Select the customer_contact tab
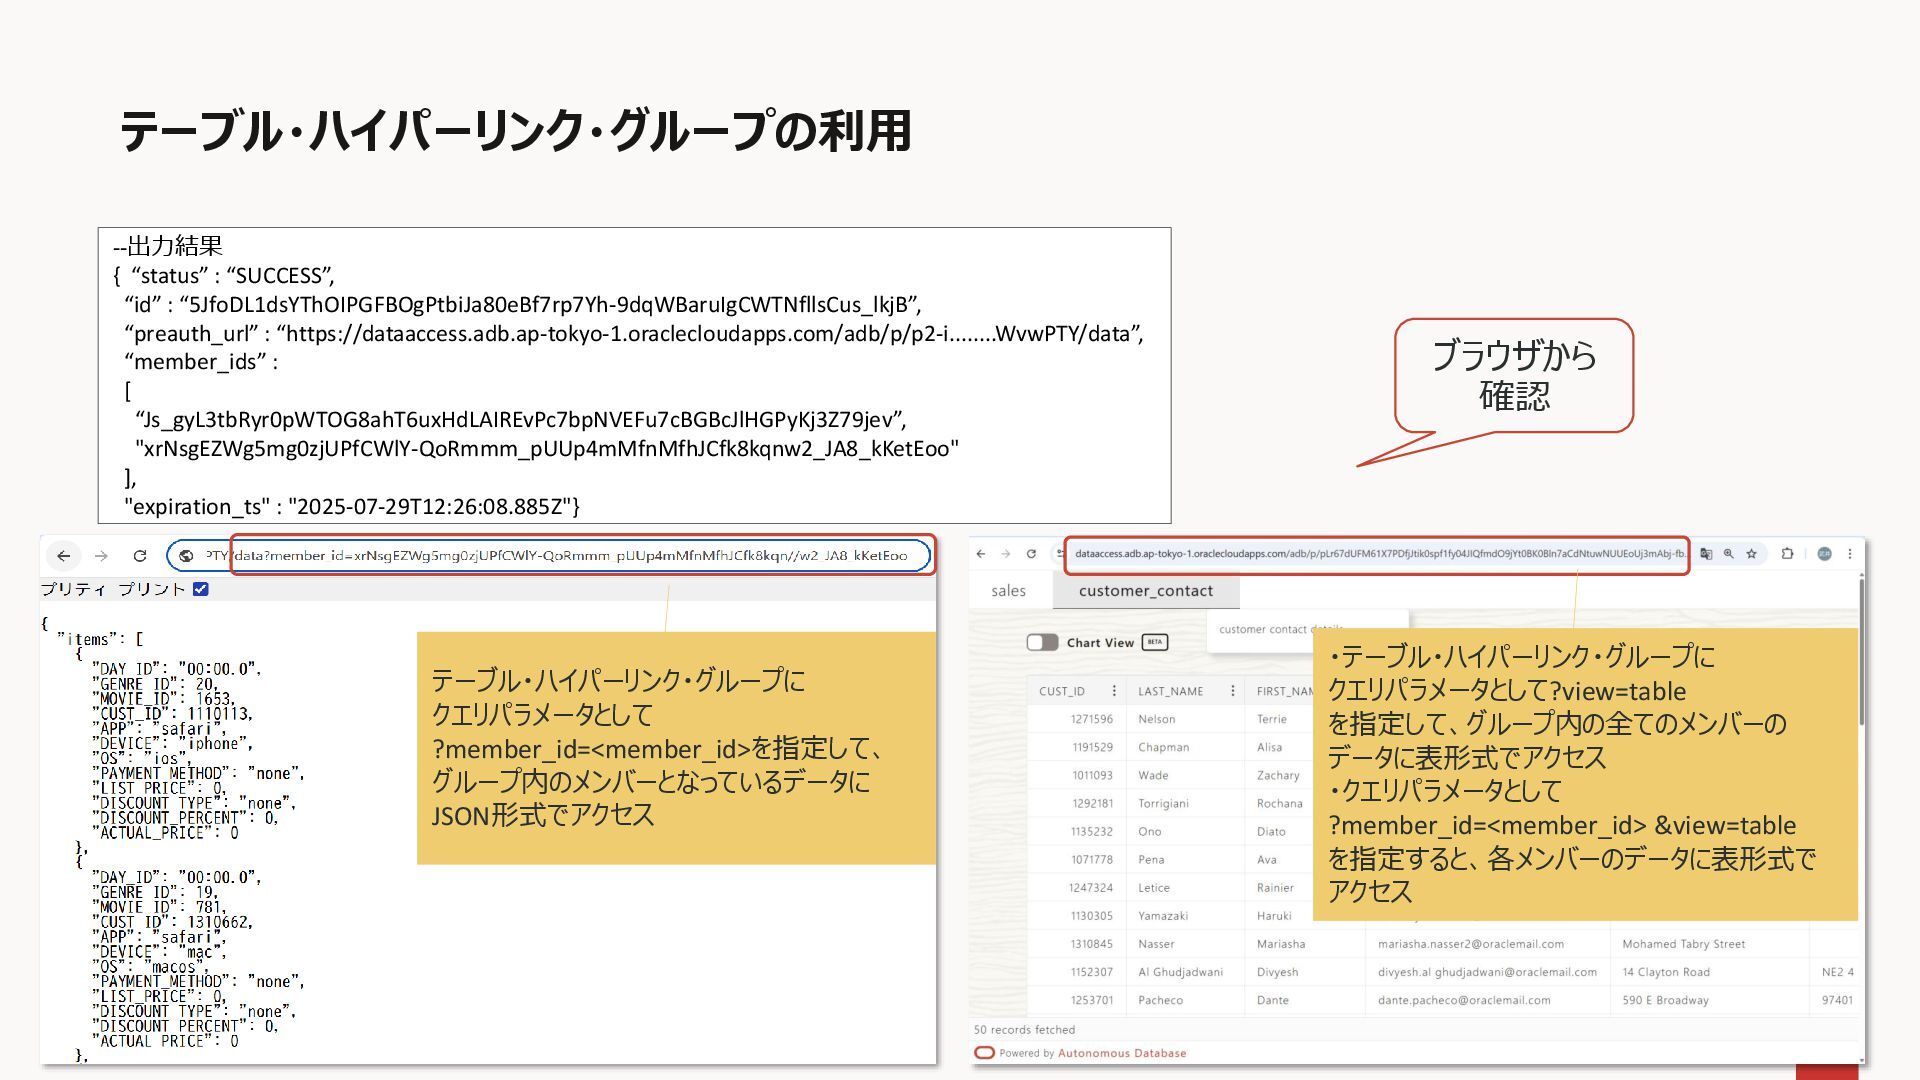 tap(1145, 591)
